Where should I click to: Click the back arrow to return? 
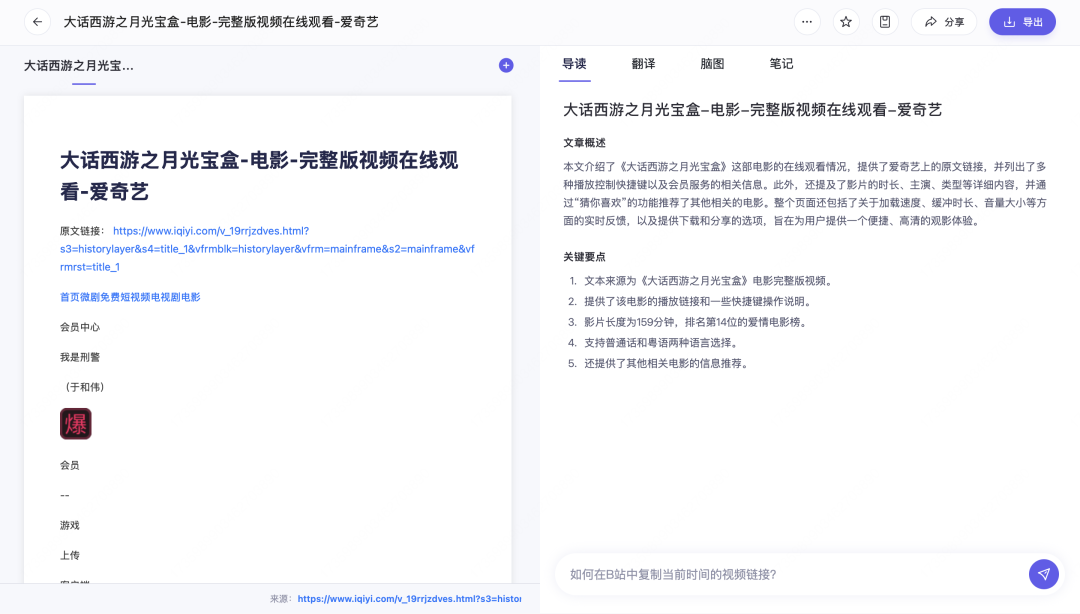(36, 21)
